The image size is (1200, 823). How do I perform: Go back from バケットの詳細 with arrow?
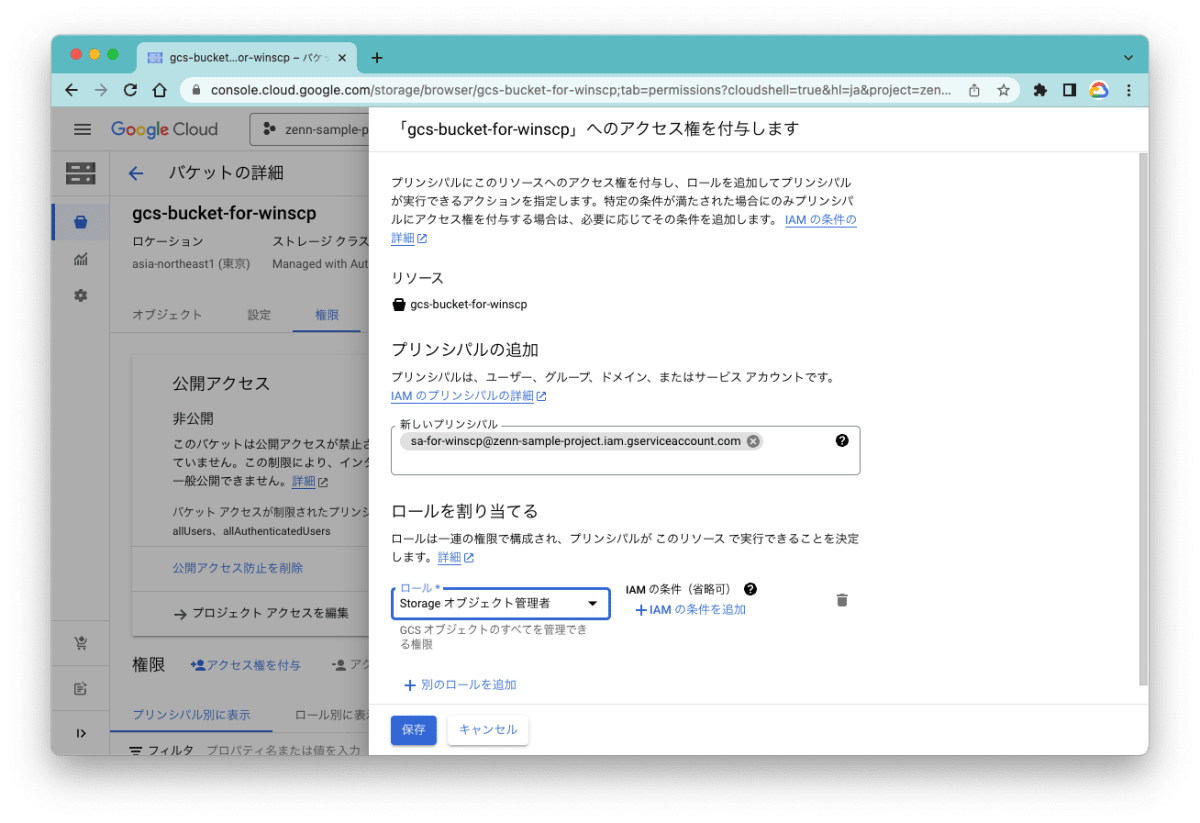136,173
